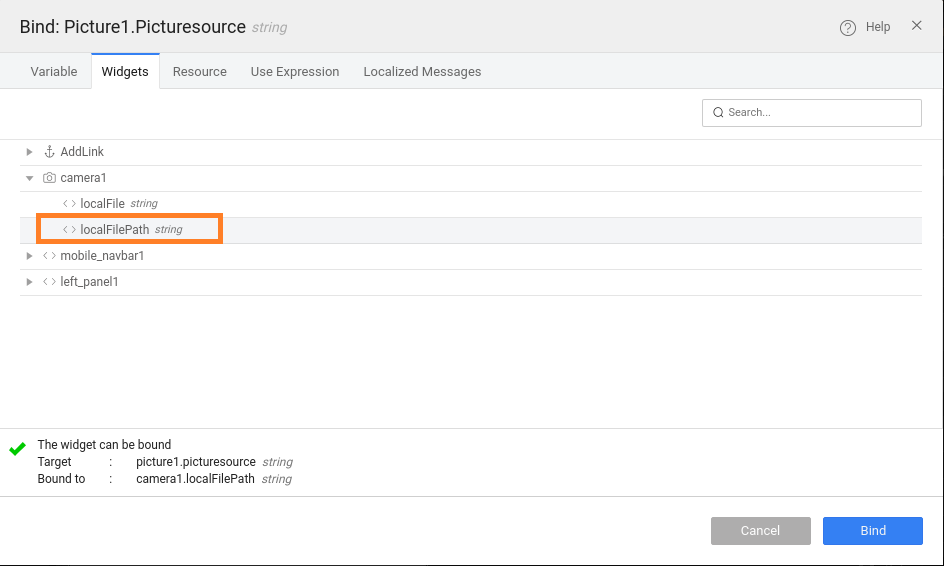Switch to the Variable tab
944x566 pixels.
[54, 72]
